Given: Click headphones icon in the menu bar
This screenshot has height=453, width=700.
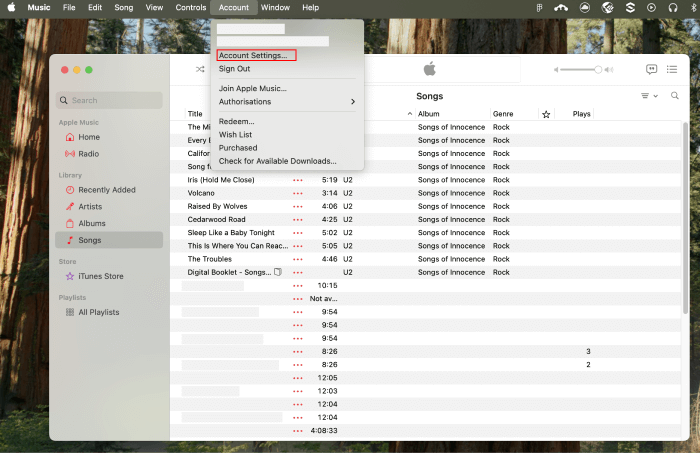Looking at the screenshot, I should 673,7.
